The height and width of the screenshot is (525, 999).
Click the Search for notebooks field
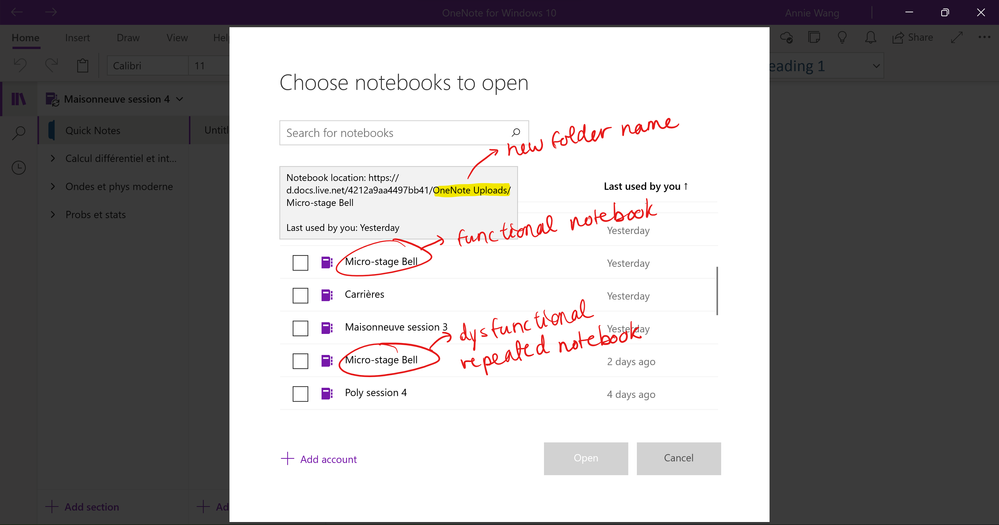point(404,133)
